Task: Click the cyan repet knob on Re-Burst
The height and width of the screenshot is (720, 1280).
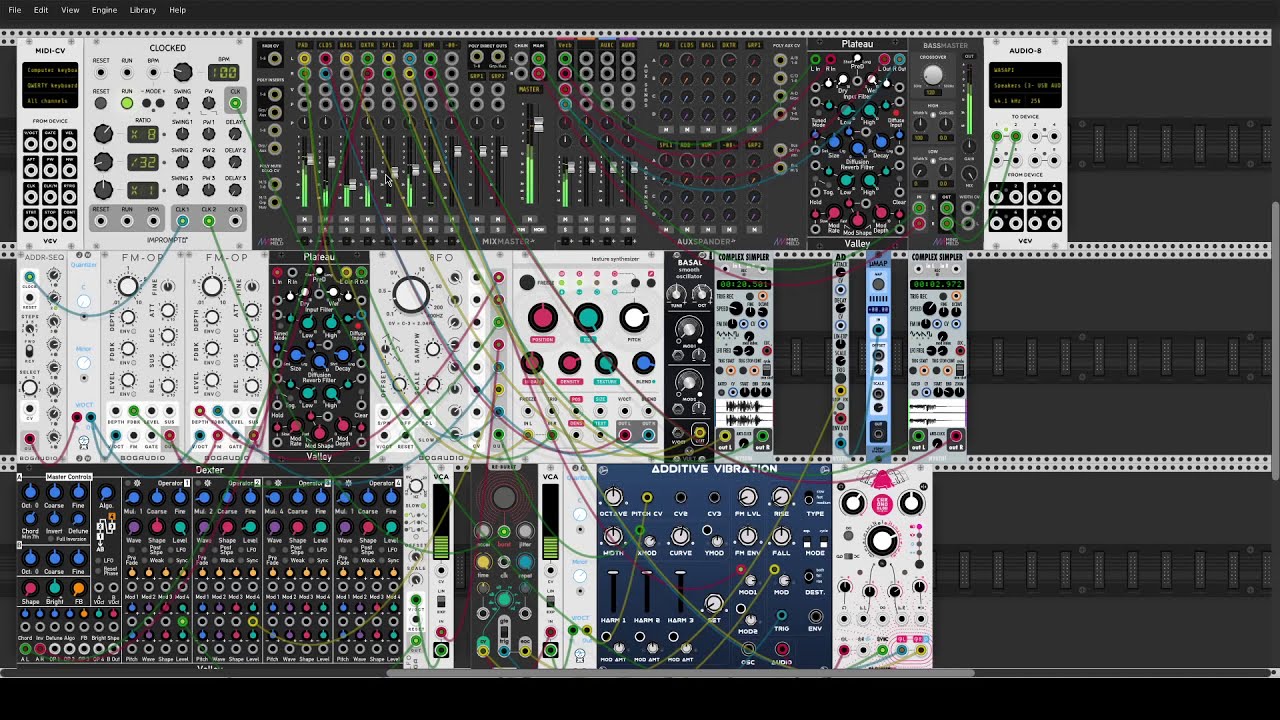Action: pos(525,561)
